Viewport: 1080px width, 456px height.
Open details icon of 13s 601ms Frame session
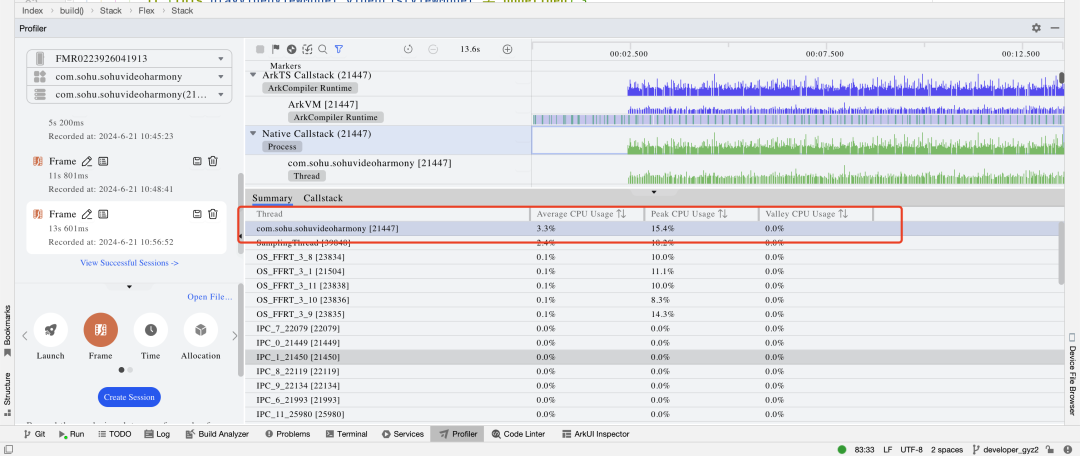(103, 214)
